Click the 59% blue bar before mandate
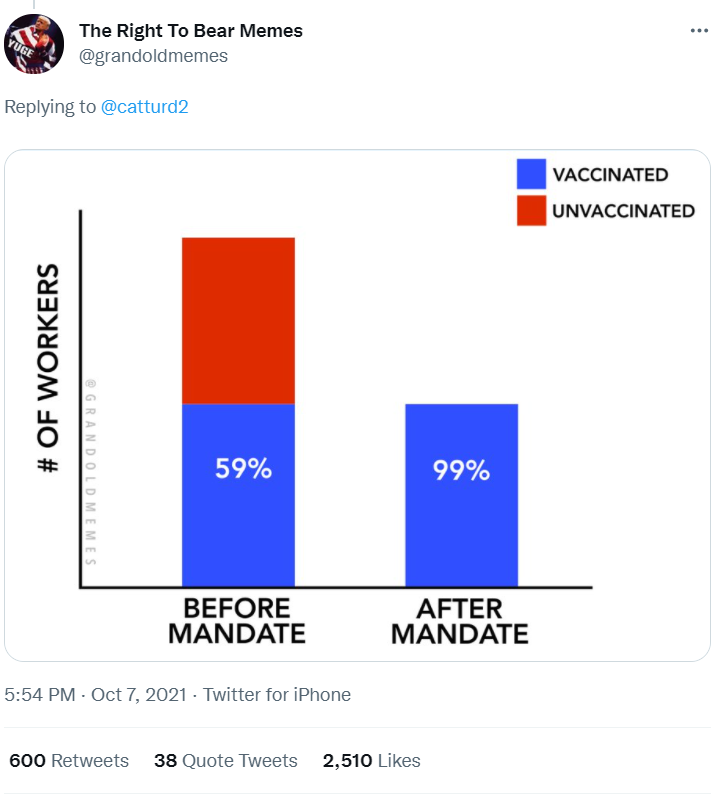713x801 pixels. pos(239,495)
